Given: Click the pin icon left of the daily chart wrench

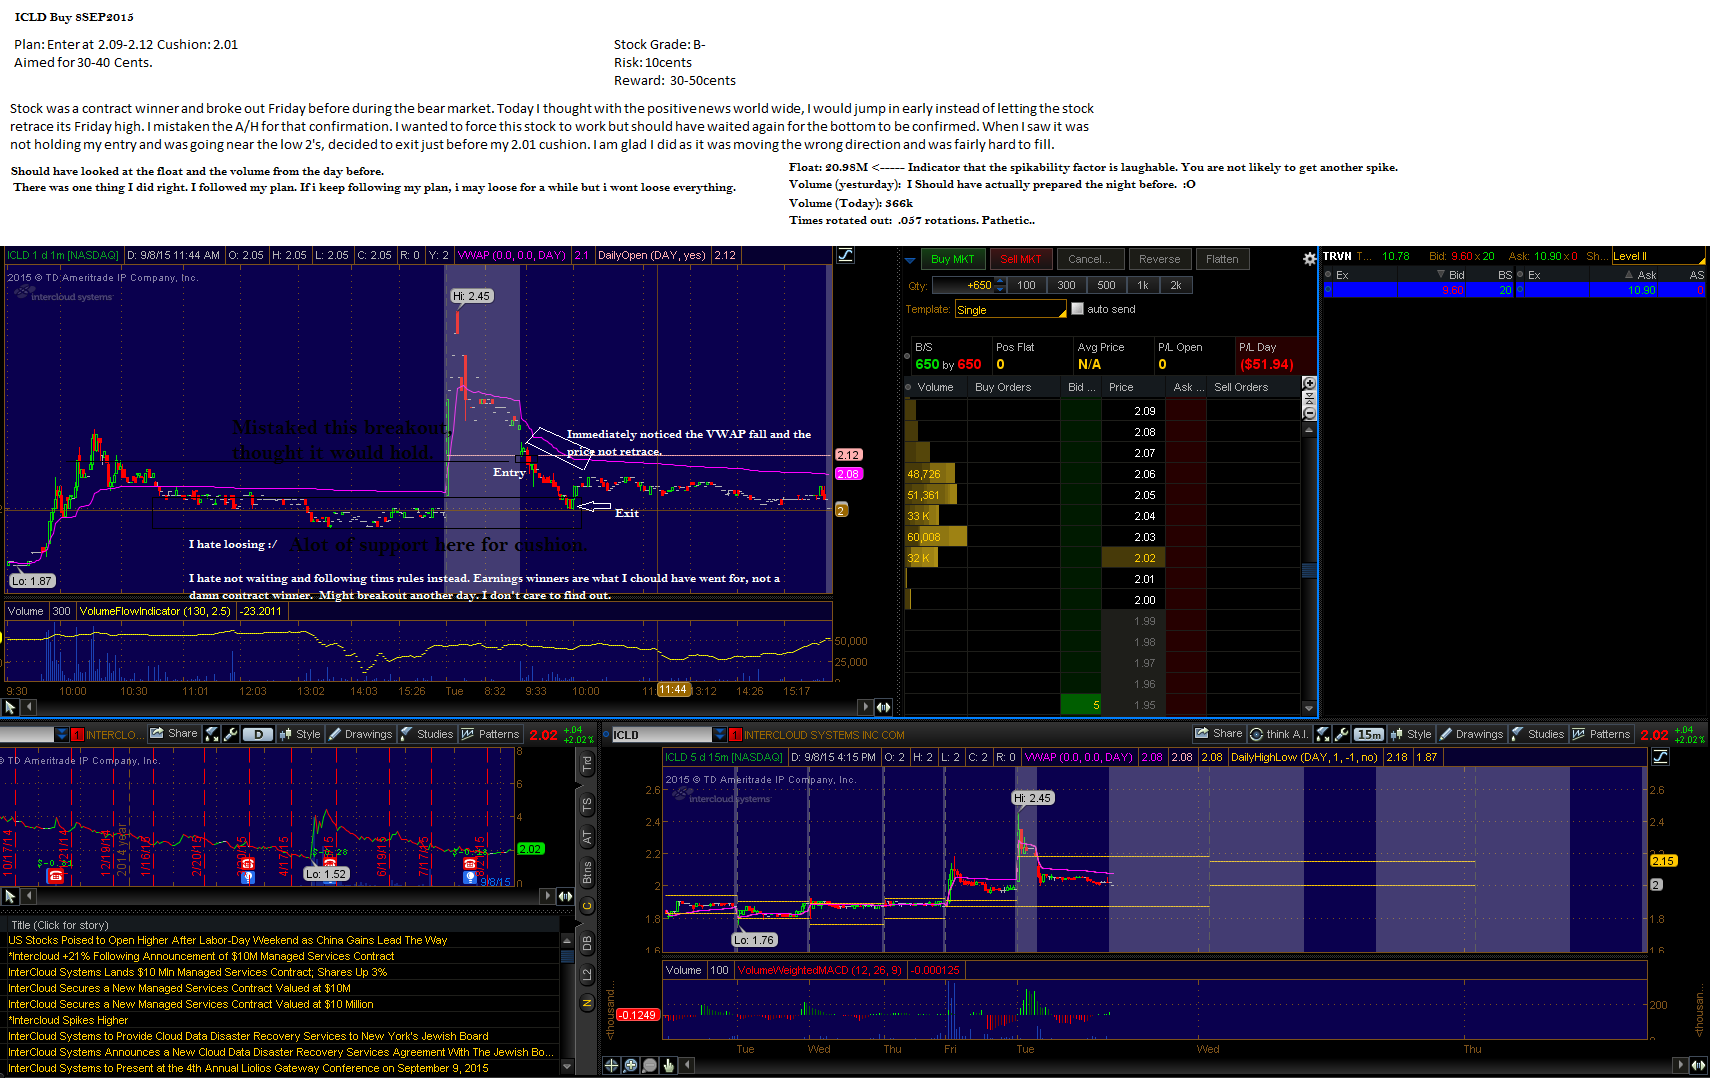Looking at the screenshot, I should pyautogui.click(x=212, y=734).
